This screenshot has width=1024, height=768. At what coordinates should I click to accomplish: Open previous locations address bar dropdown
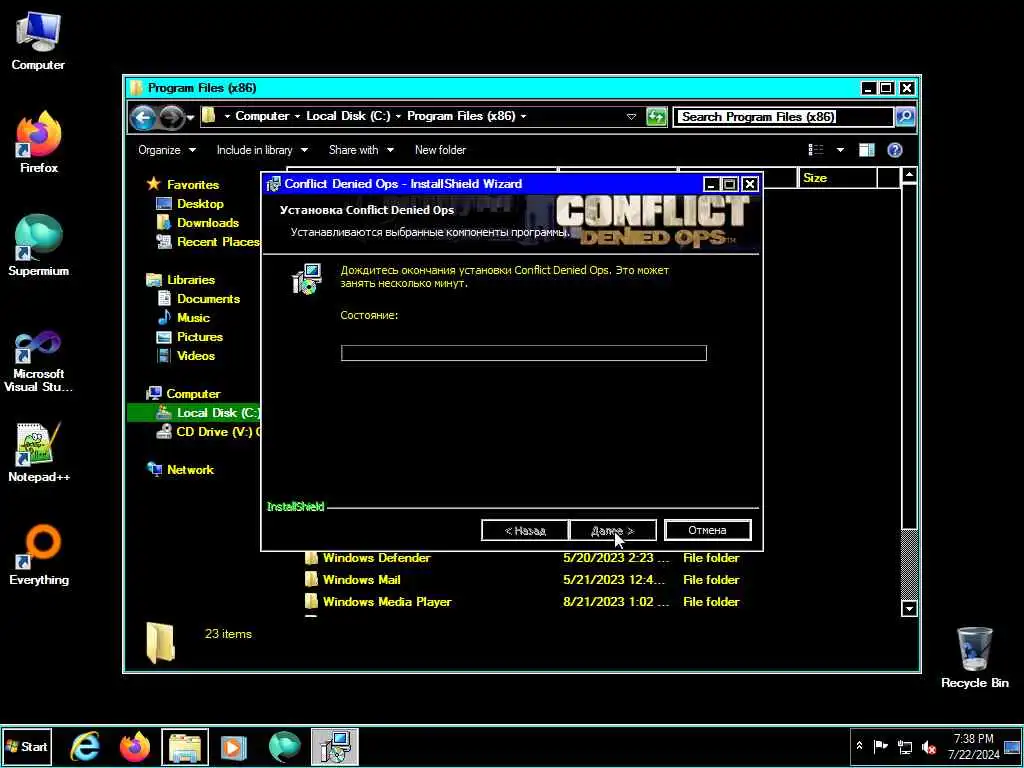[x=631, y=117]
